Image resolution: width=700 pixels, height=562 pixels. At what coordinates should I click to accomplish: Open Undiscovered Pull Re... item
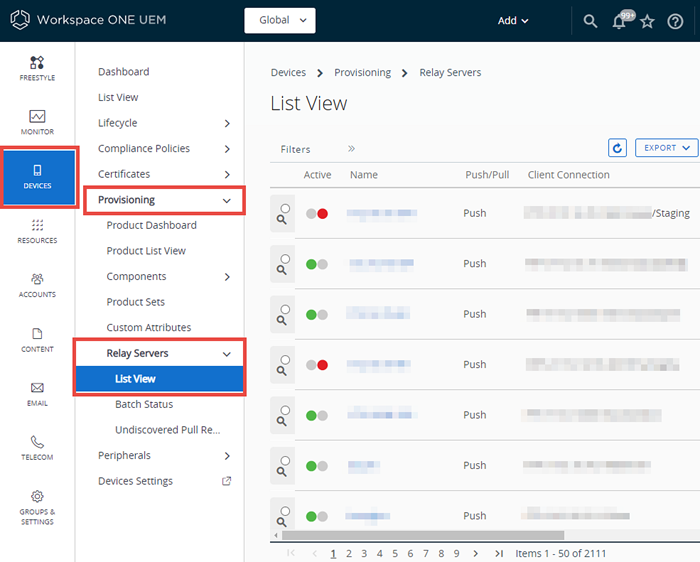click(x=167, y=429)
